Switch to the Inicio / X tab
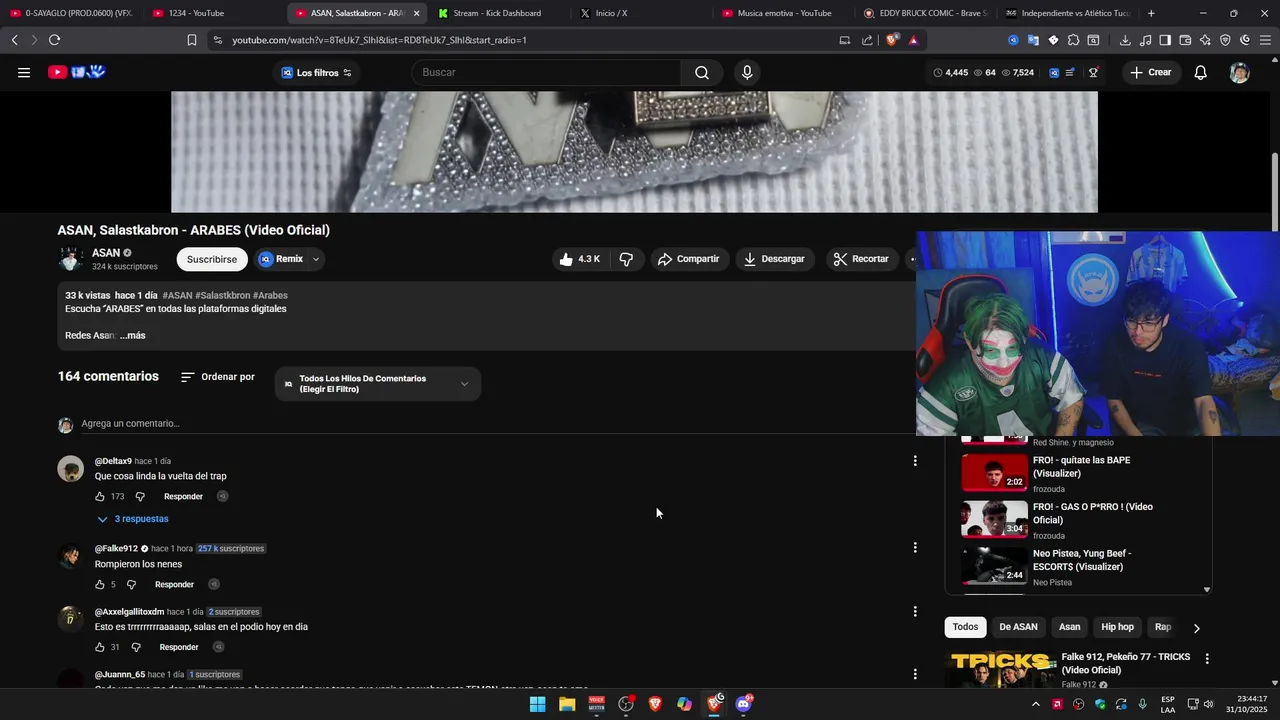The image size is (1280, 720). coord(640,13)
